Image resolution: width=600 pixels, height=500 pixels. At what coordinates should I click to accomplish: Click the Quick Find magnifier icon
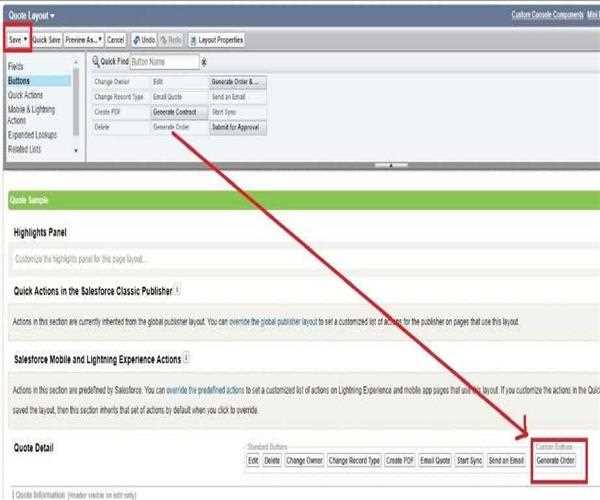pyautogui.click(x=96, y=61)
